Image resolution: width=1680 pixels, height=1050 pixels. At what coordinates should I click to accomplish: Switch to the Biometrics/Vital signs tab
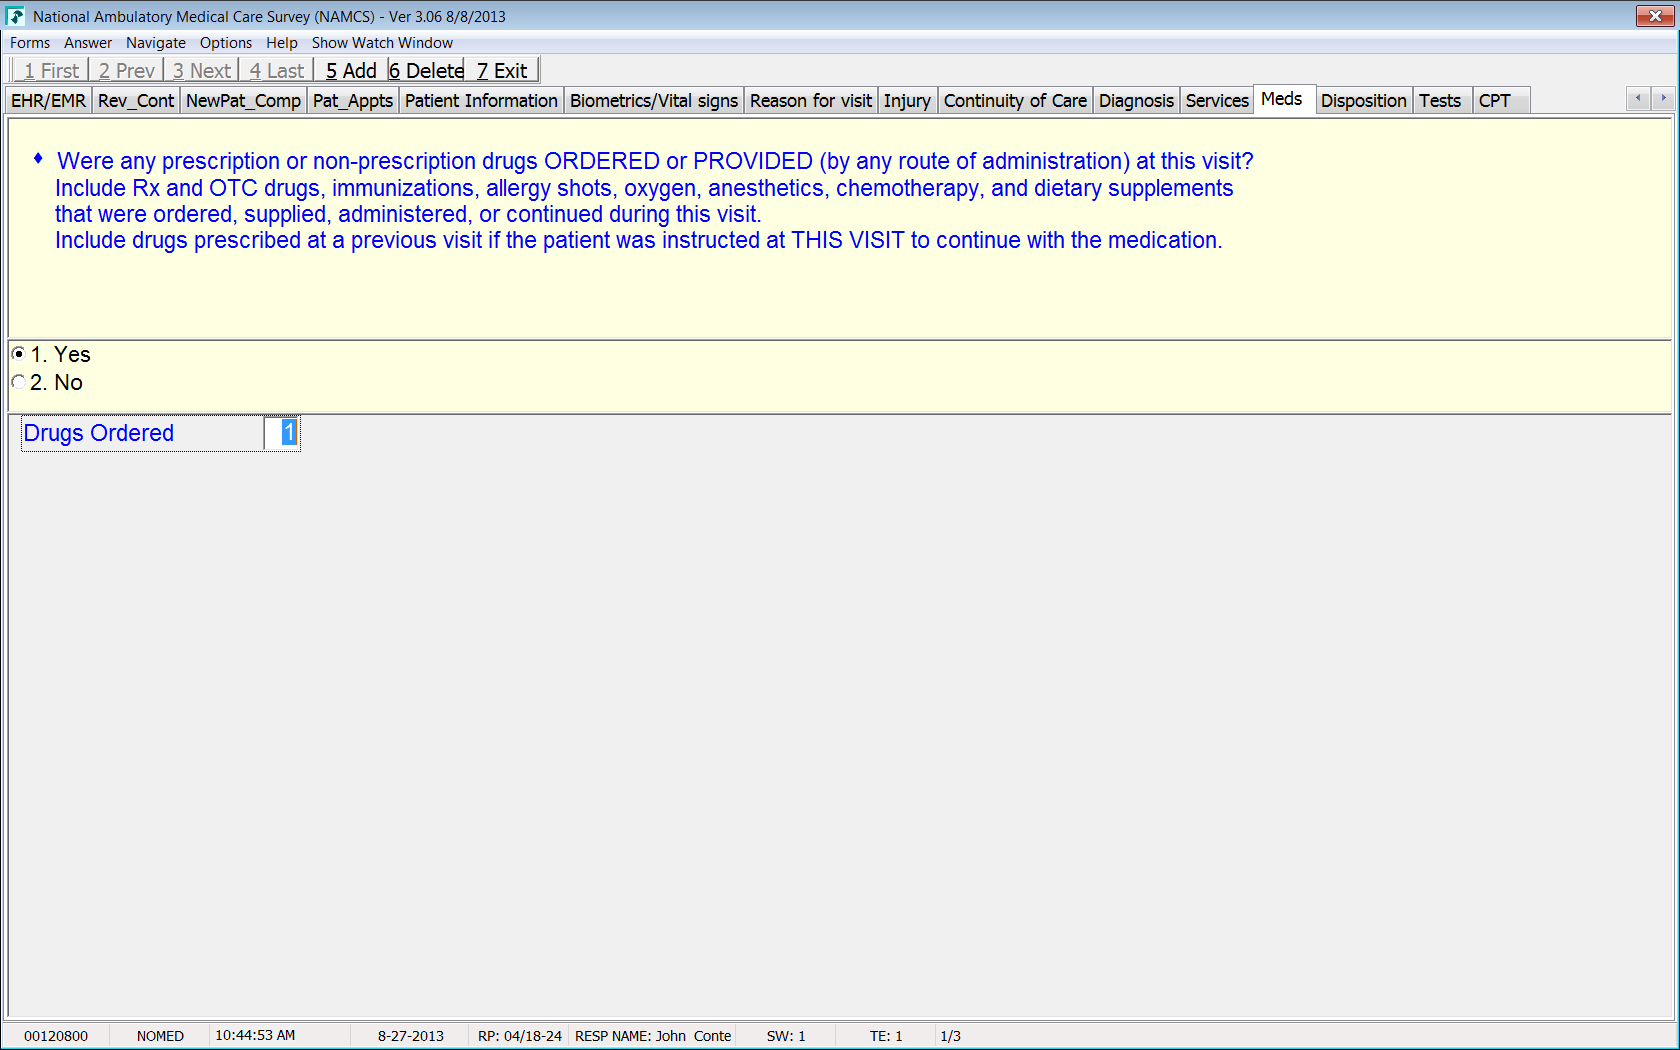653,101
